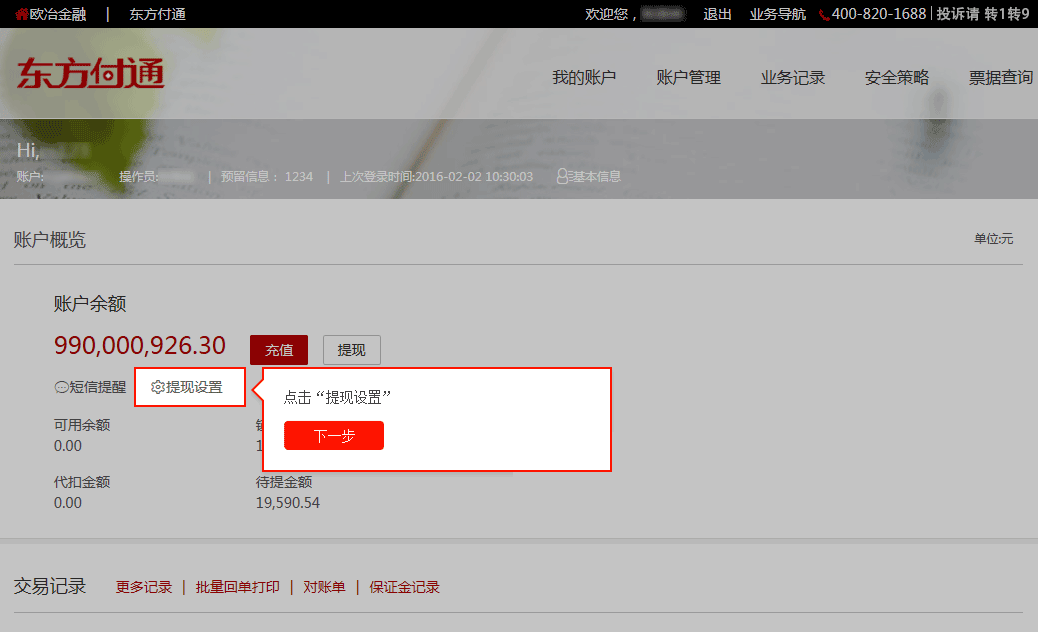Open the 票据查询 menu

tap(1000, 77)
